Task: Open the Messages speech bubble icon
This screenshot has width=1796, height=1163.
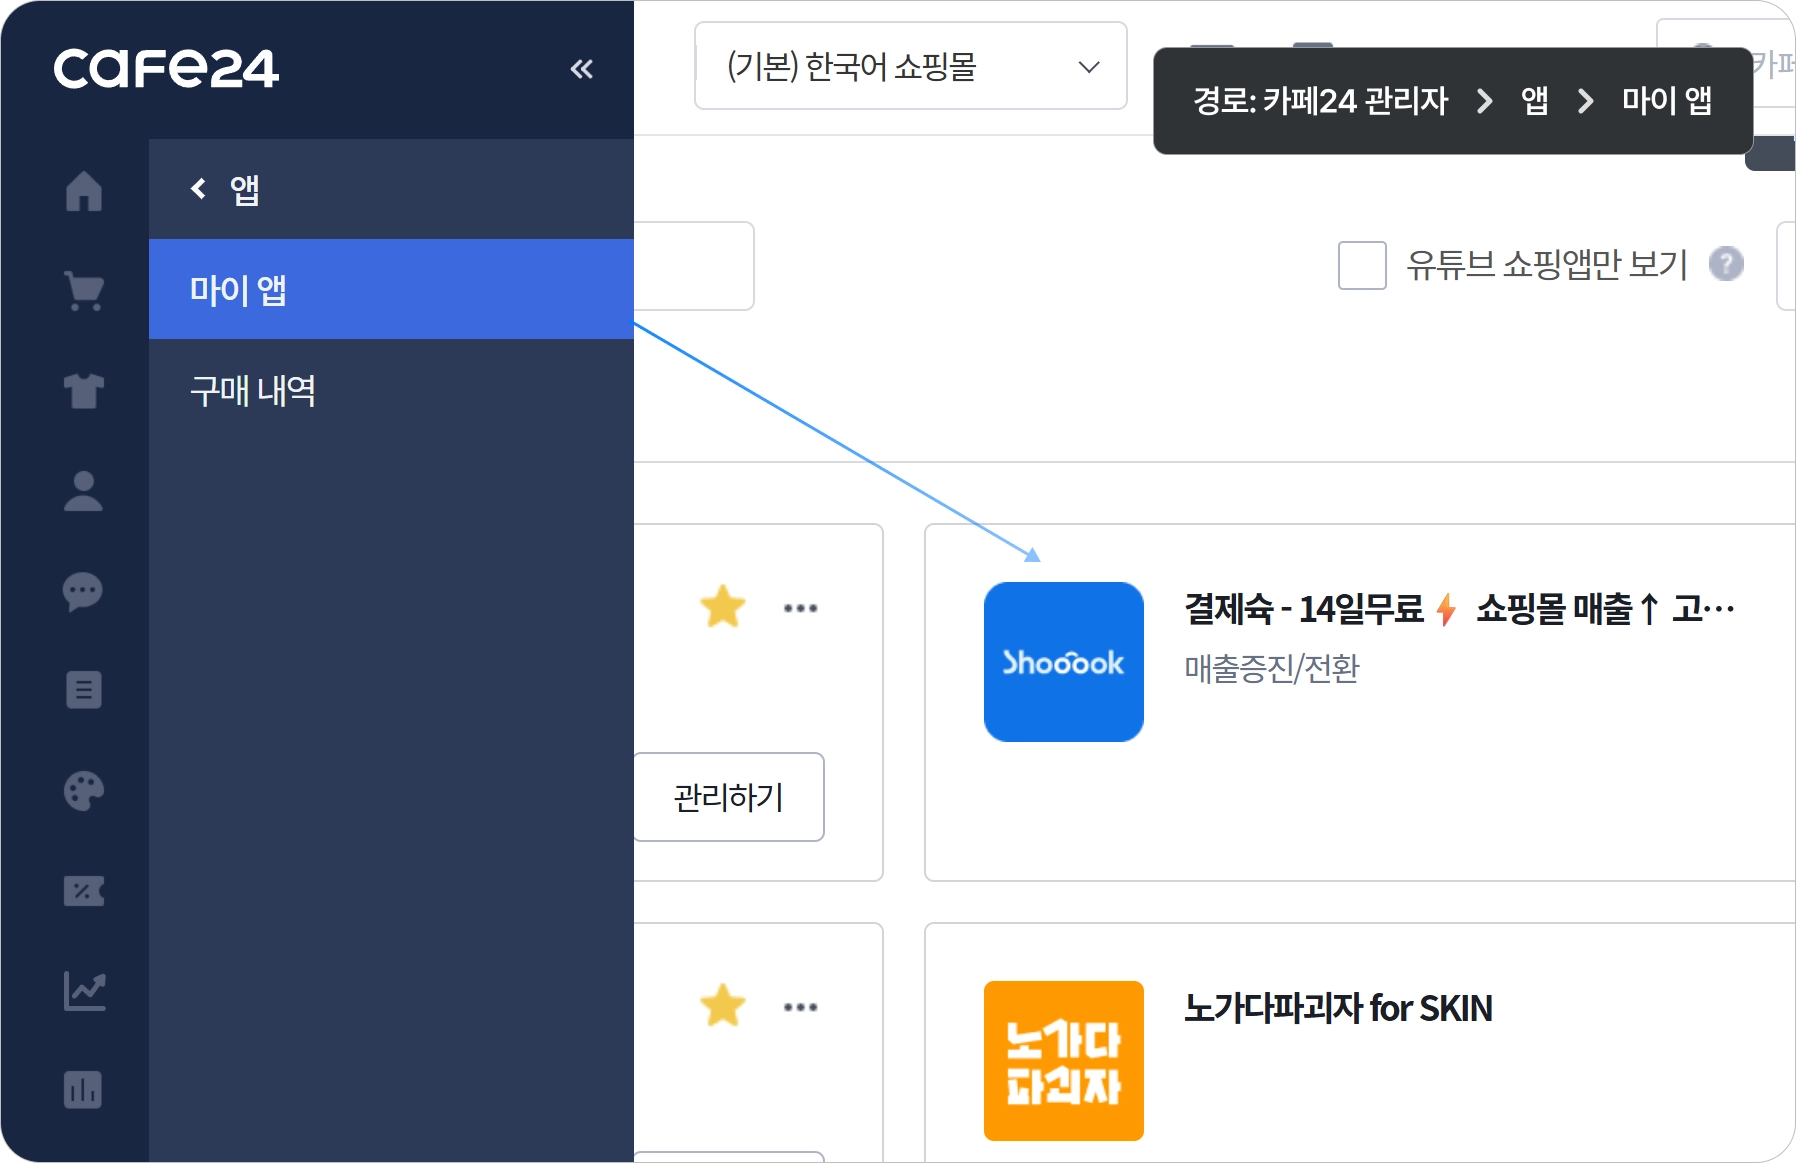Action: [83, 591]
